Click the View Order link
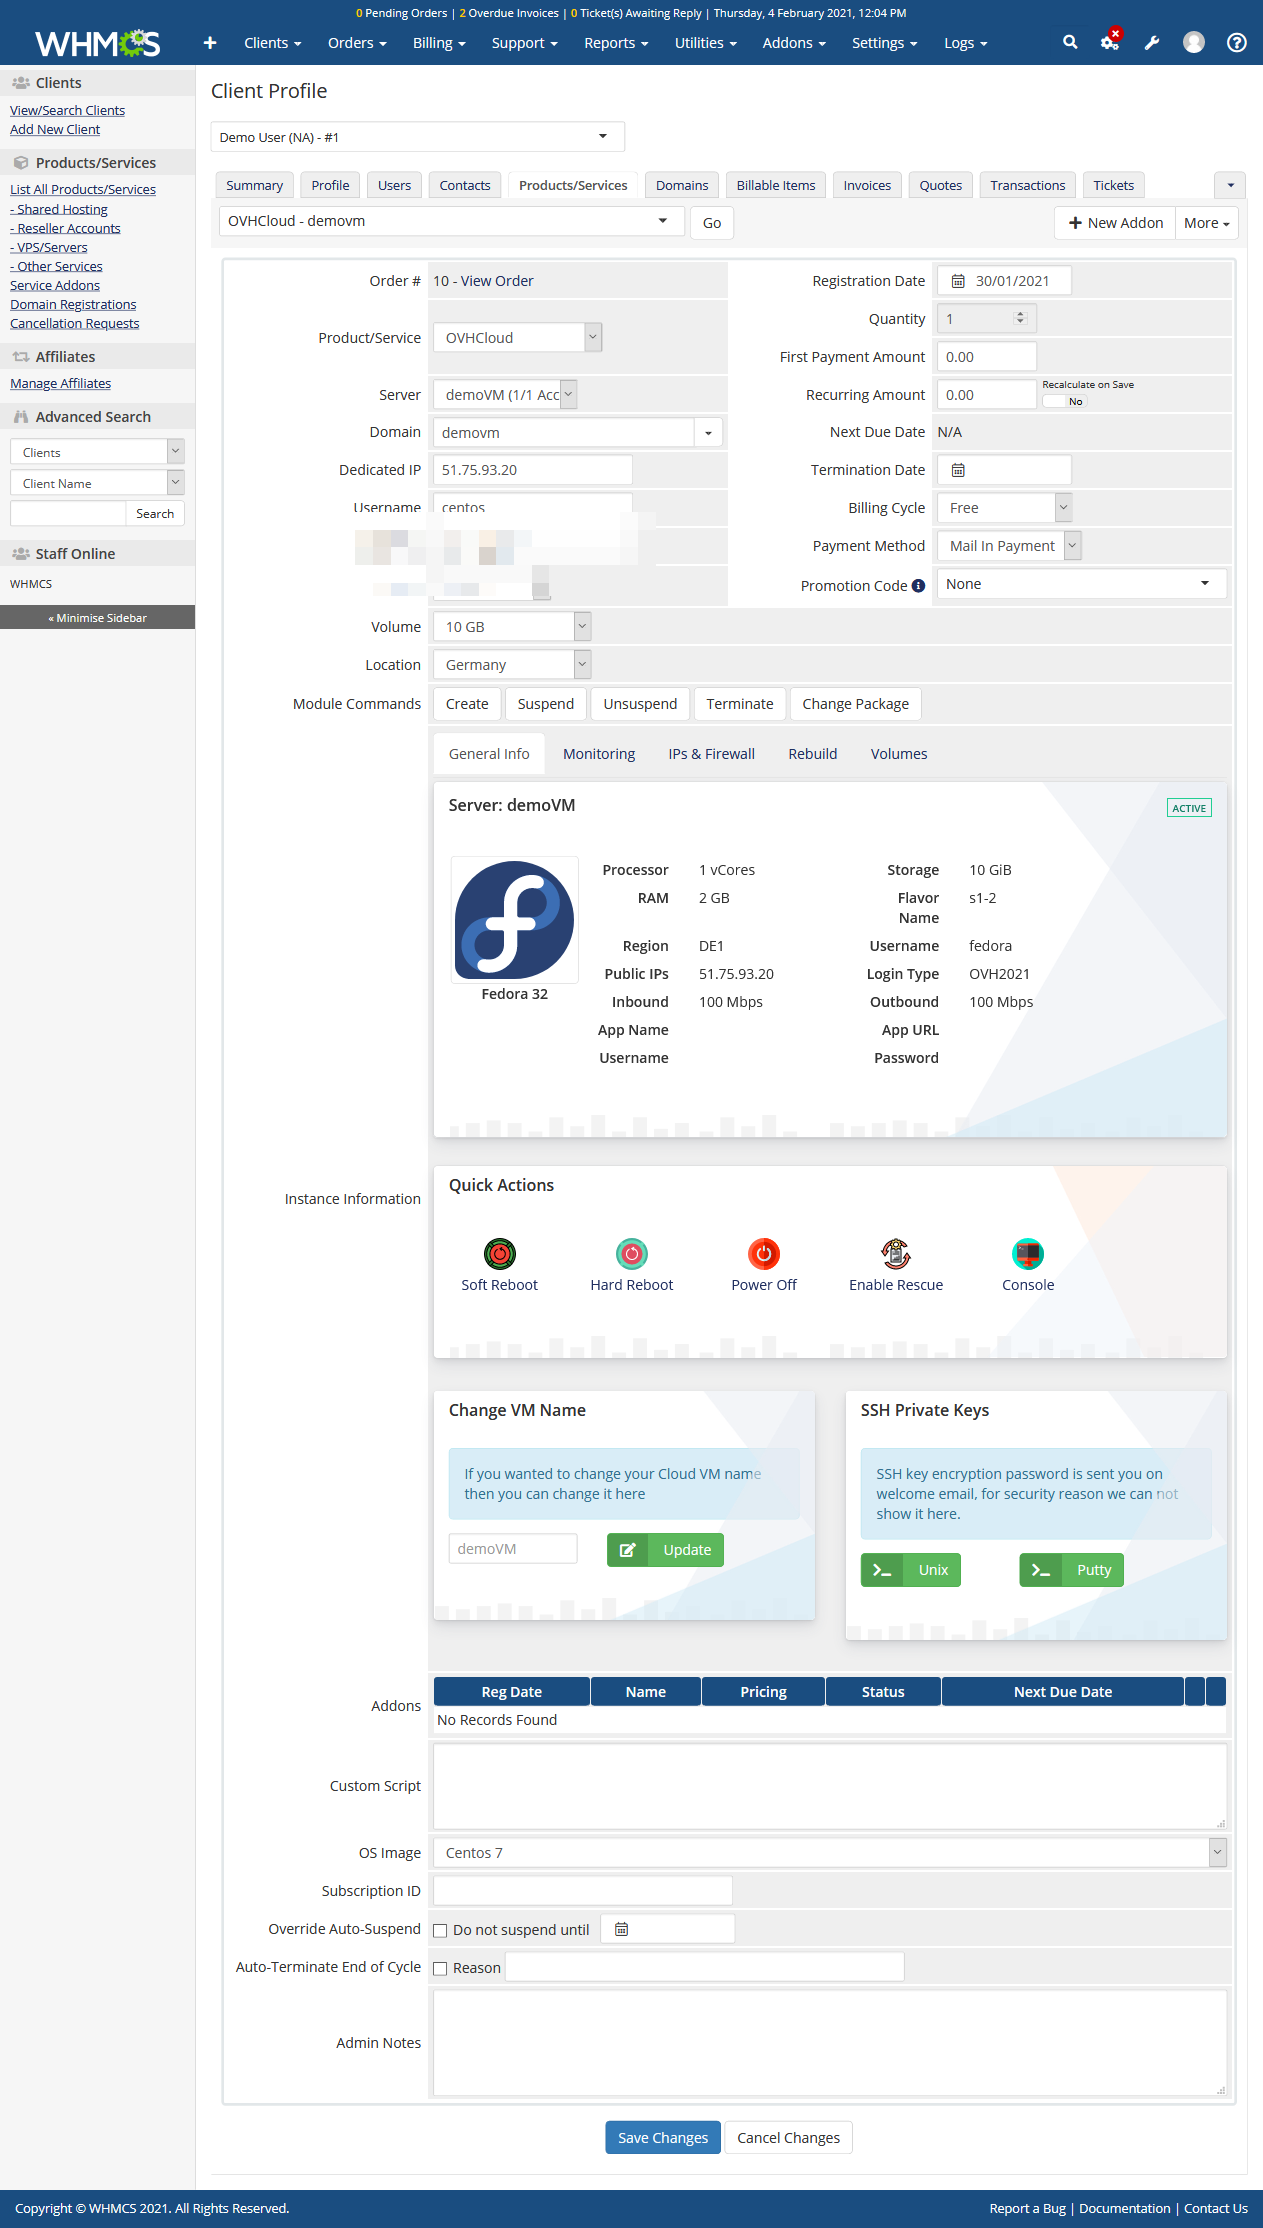Screen dimensions: 1263x2228 pyautogui.click(x=497, y=281)
